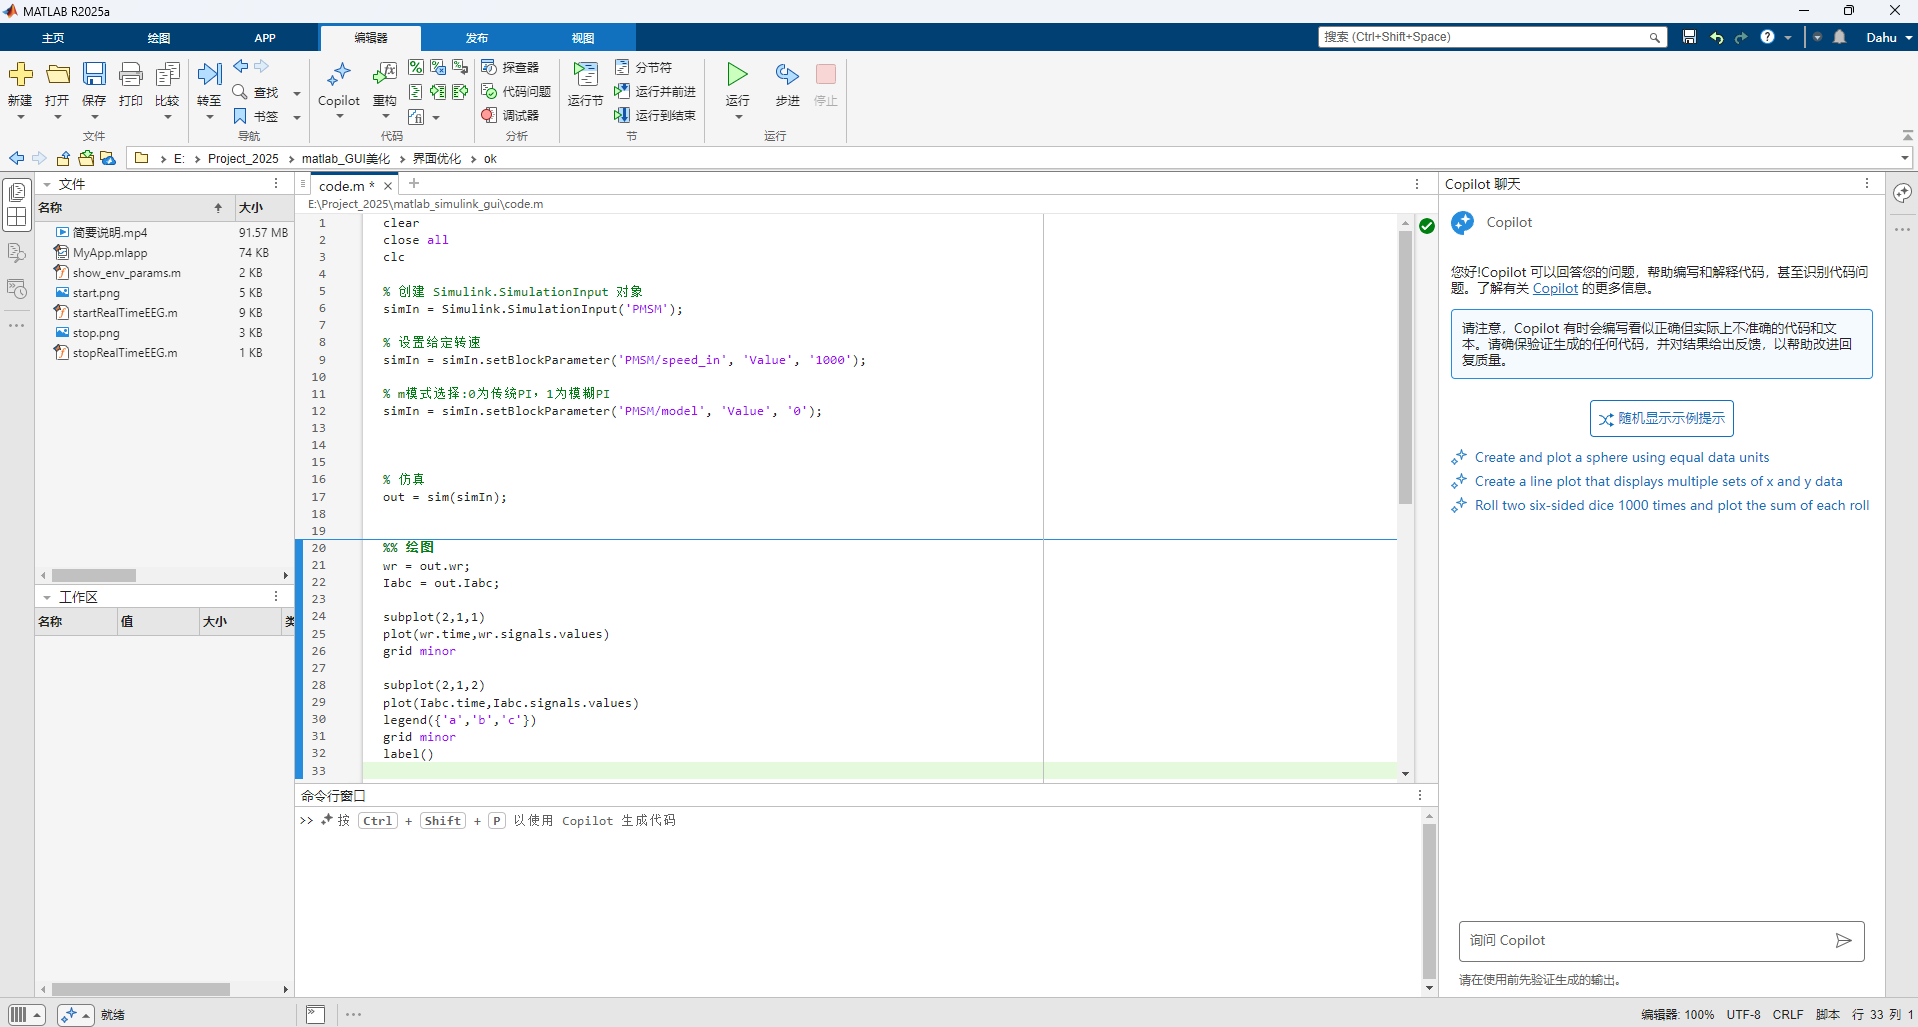This screenshot has width=1918, height=1027.
Task: Click the 转至 (Go To) icon
Action: click(x=209, y=75)
